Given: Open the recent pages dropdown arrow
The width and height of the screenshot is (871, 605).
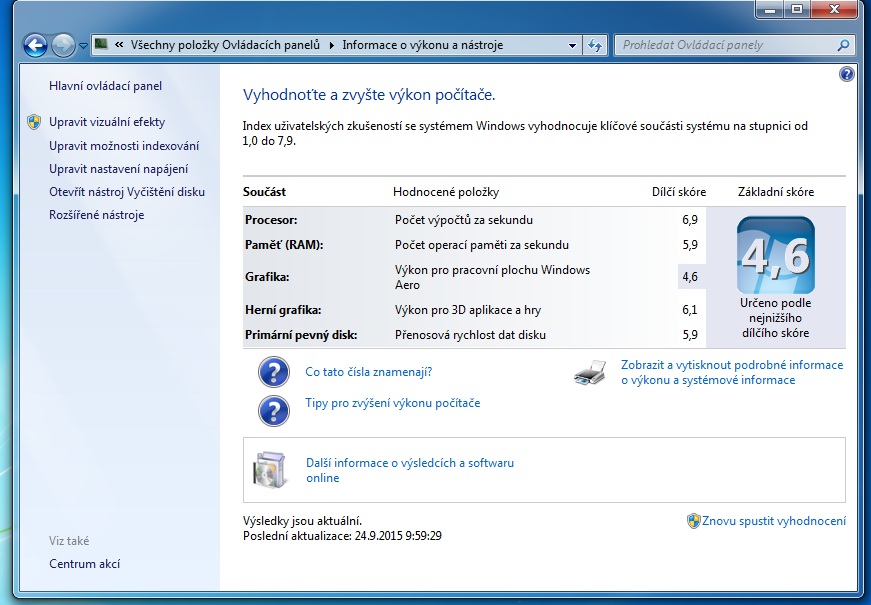Looking at the screenshot, I should point(83,46).
